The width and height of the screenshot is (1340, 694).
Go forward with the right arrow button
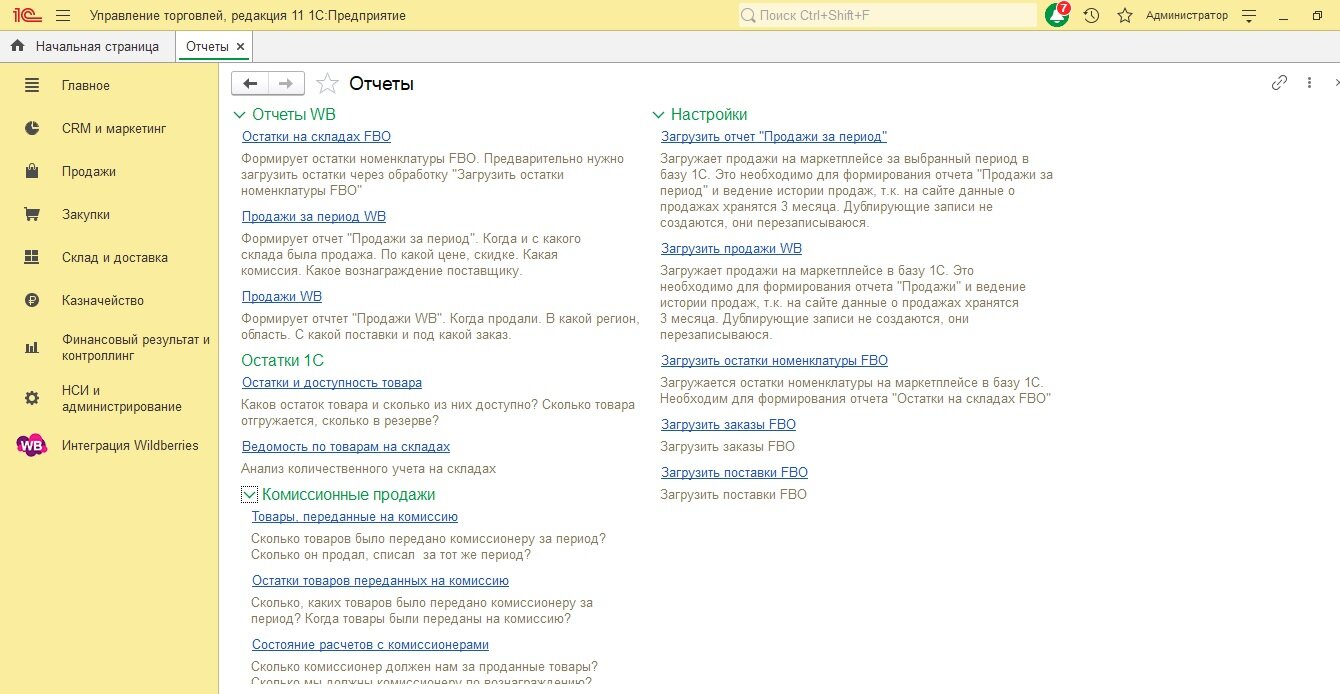(x=286, y=84)
